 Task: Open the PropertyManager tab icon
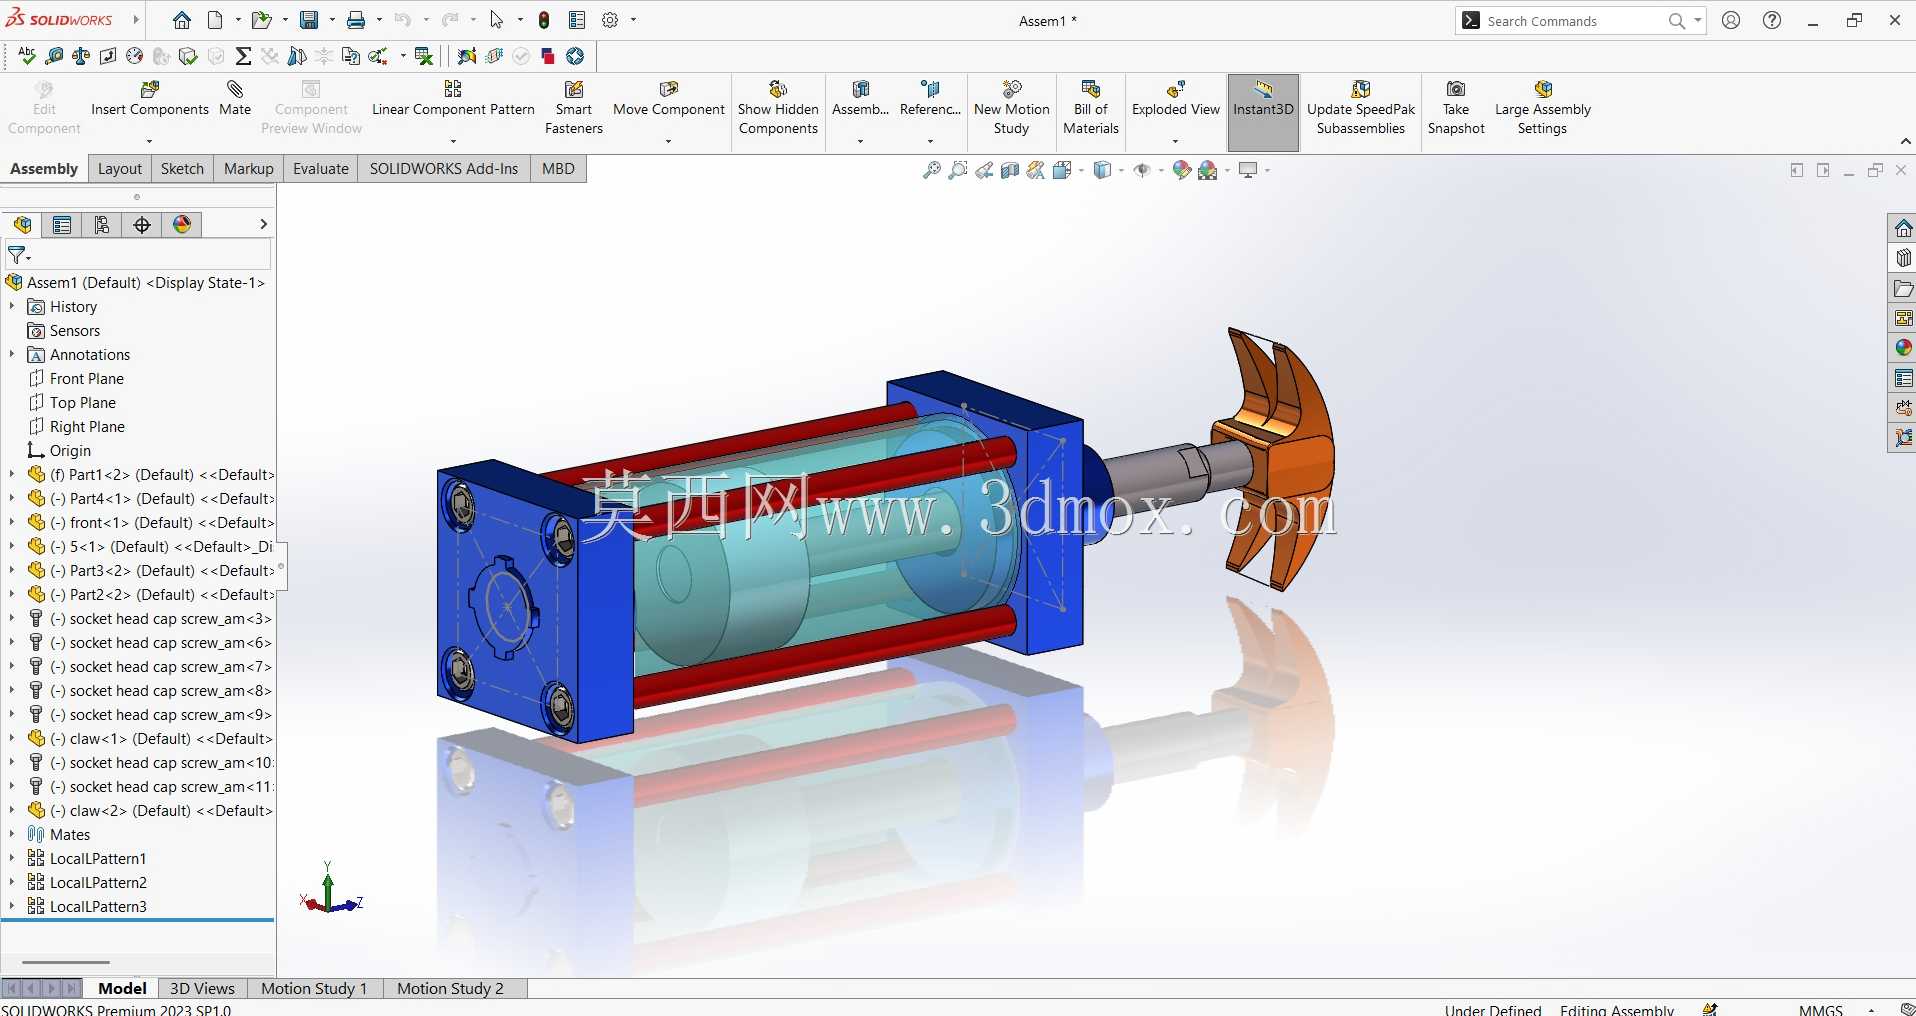pyautogui.click(x=62, y=225)
